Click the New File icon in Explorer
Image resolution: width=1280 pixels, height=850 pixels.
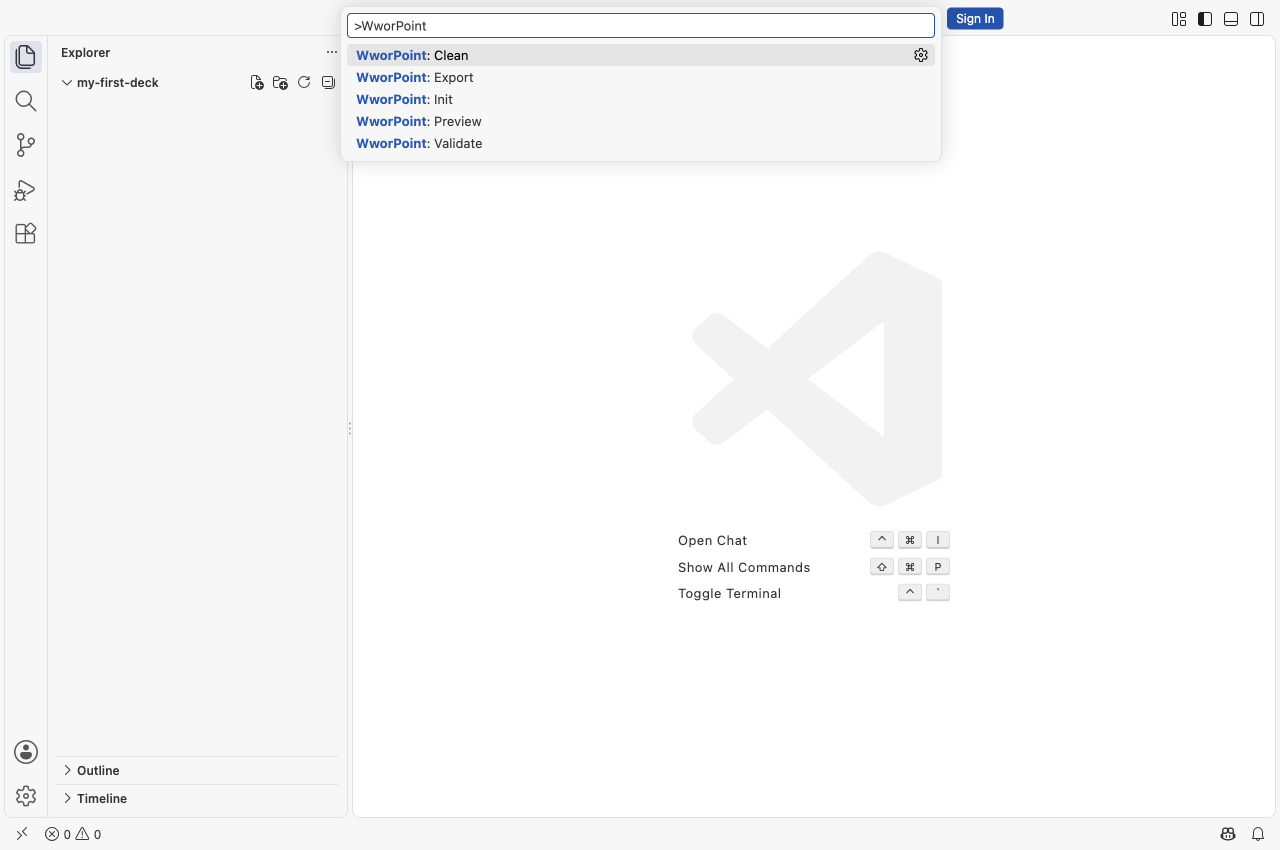(x=257, y=83)
